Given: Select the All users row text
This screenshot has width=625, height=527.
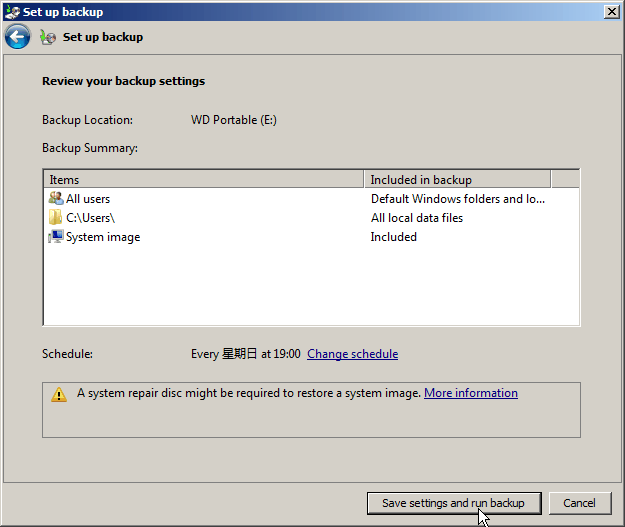Looking at the screenshot, I should point(88,199).
